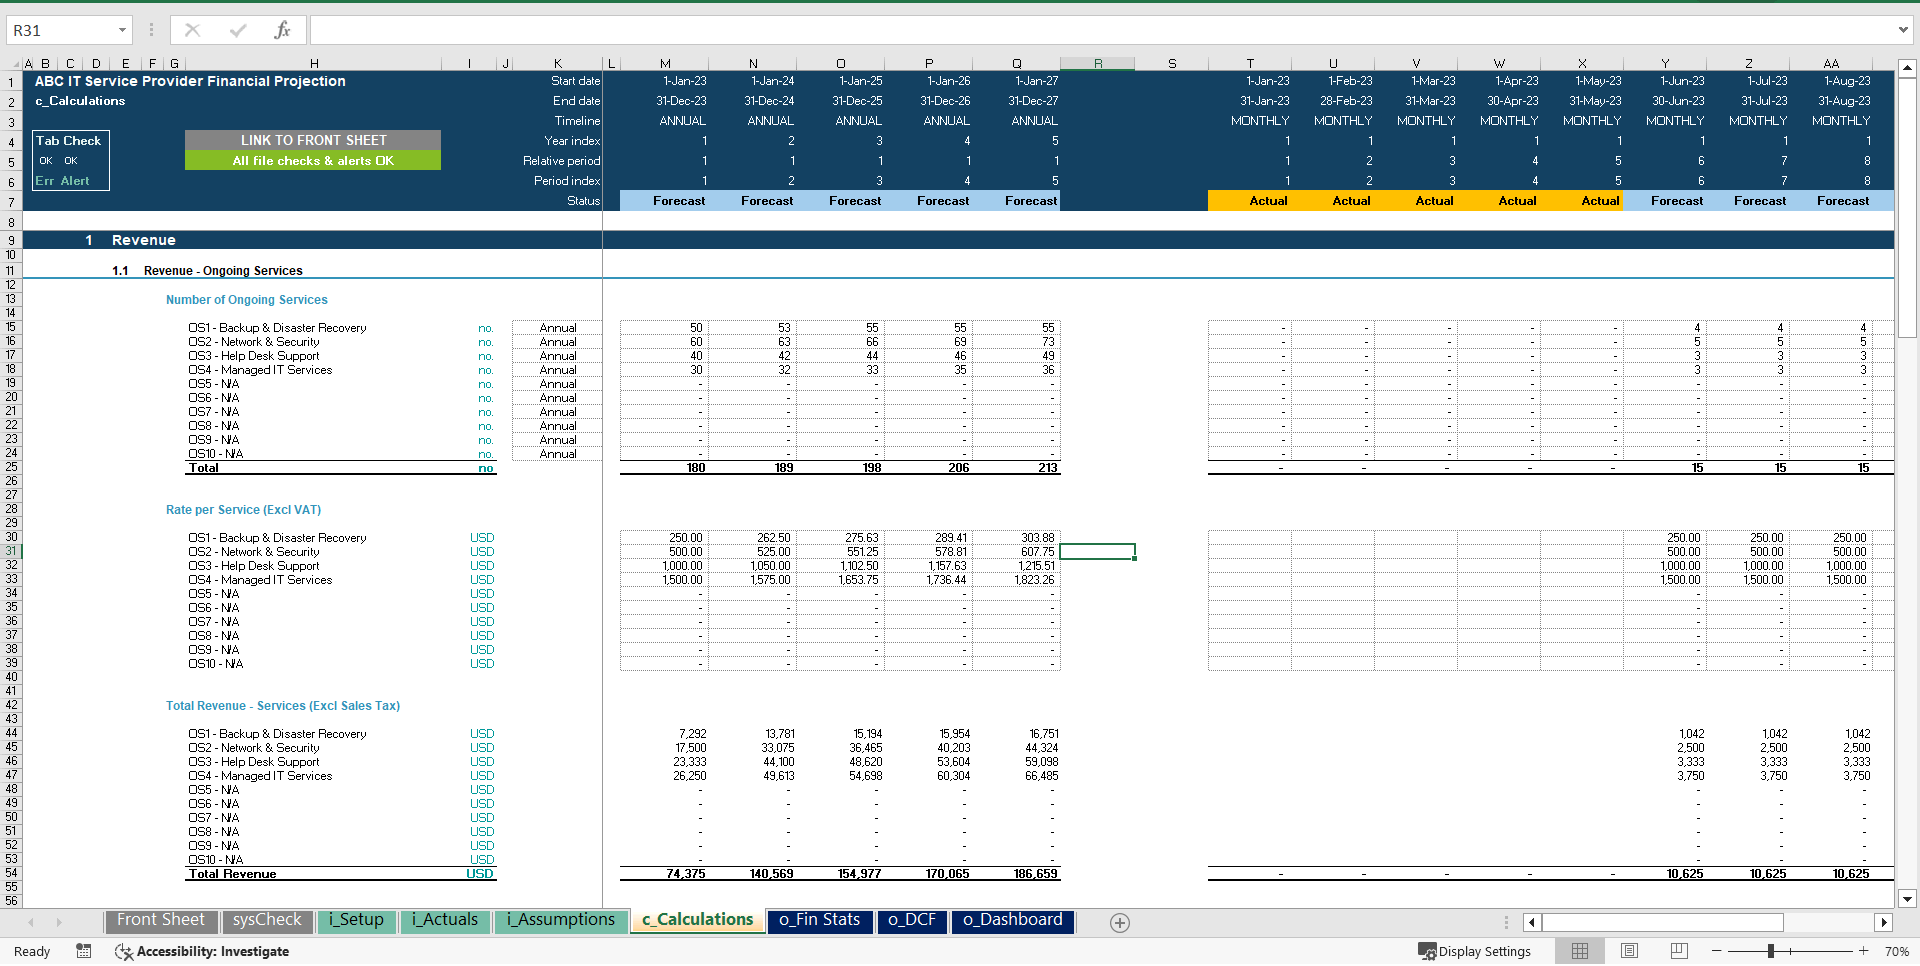Image resolution: width=1920 pixels, height=966 pixels.
Task: Click the Total Revenue value 74,375
Action: coord(686,873)
